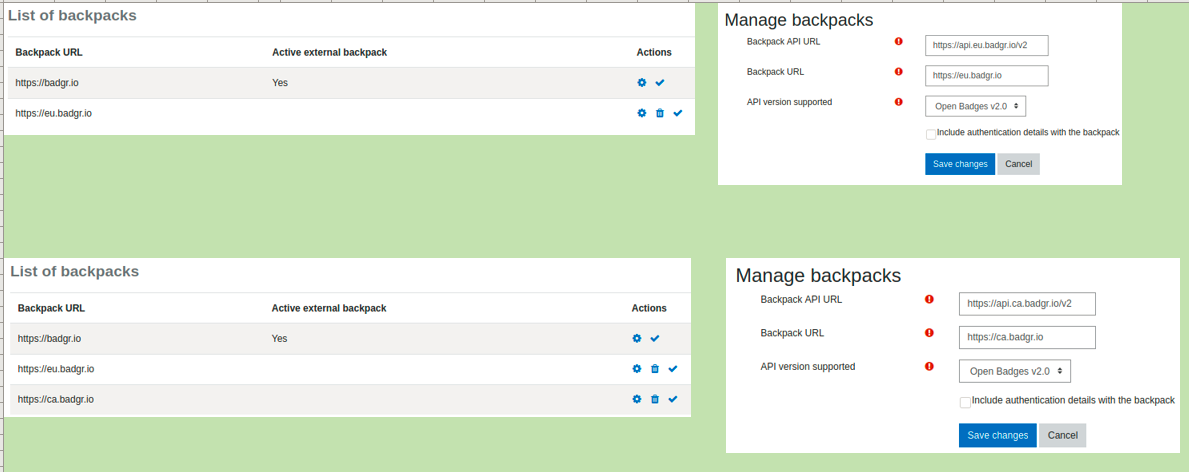Focus the https://api.ca.badgr.io/v2 field
This screenshot has width=1189, height=472.
(1027, 304)
